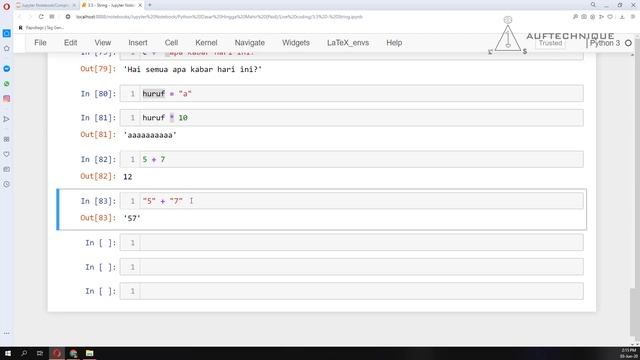Open WhatsApp in Opera sidebar
Viewport: 640px width, 360px height.
(7, 84)
